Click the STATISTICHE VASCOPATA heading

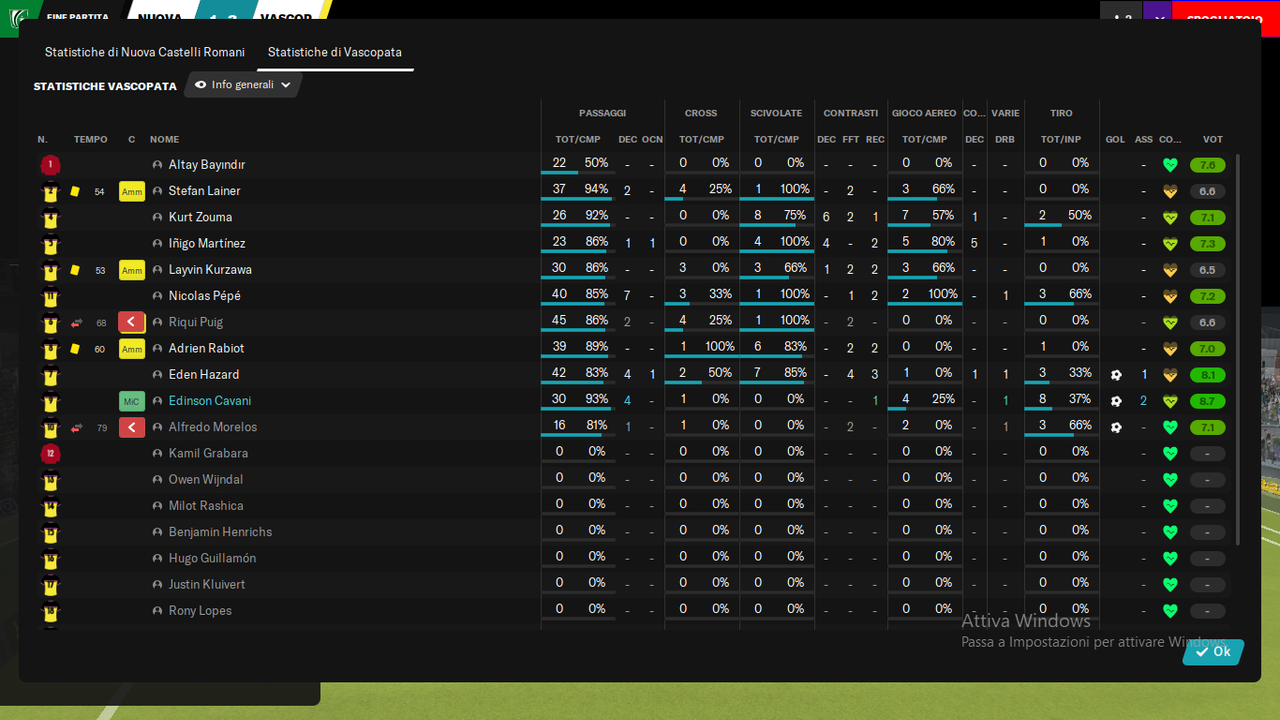(x=105, y=87)
